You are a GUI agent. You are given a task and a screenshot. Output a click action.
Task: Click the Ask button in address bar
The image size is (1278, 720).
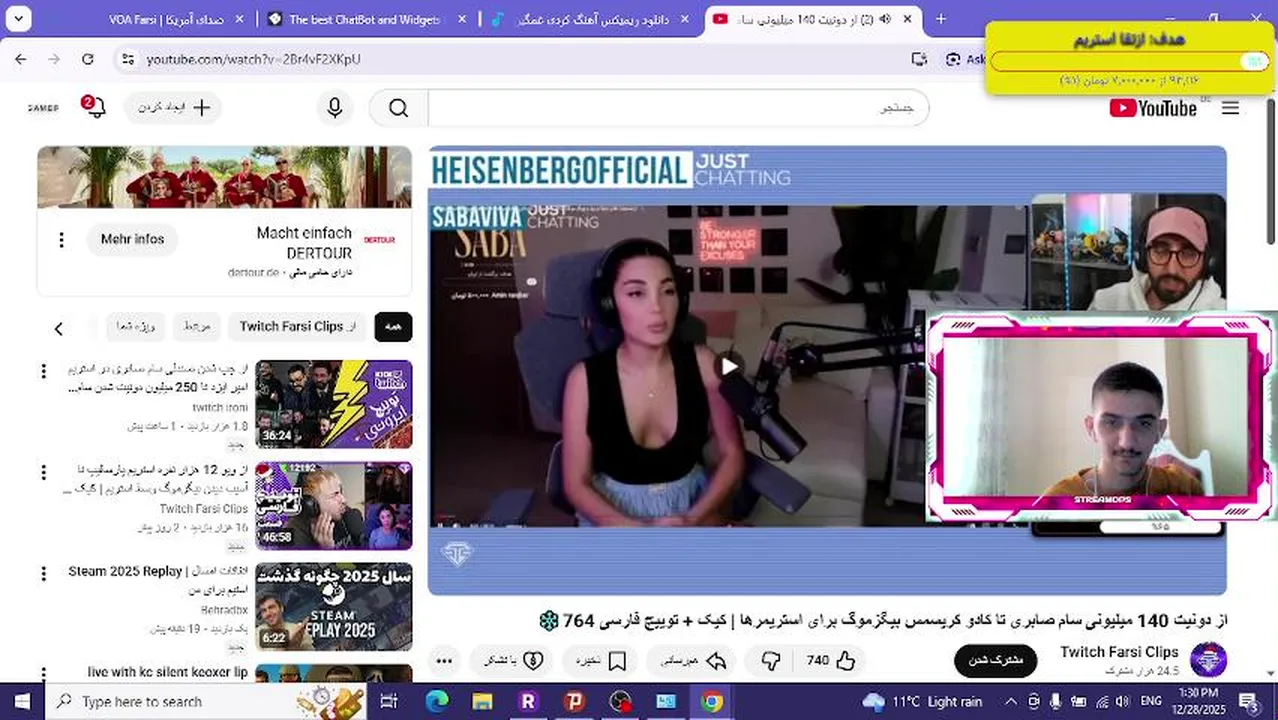click(x=966, y=59)
